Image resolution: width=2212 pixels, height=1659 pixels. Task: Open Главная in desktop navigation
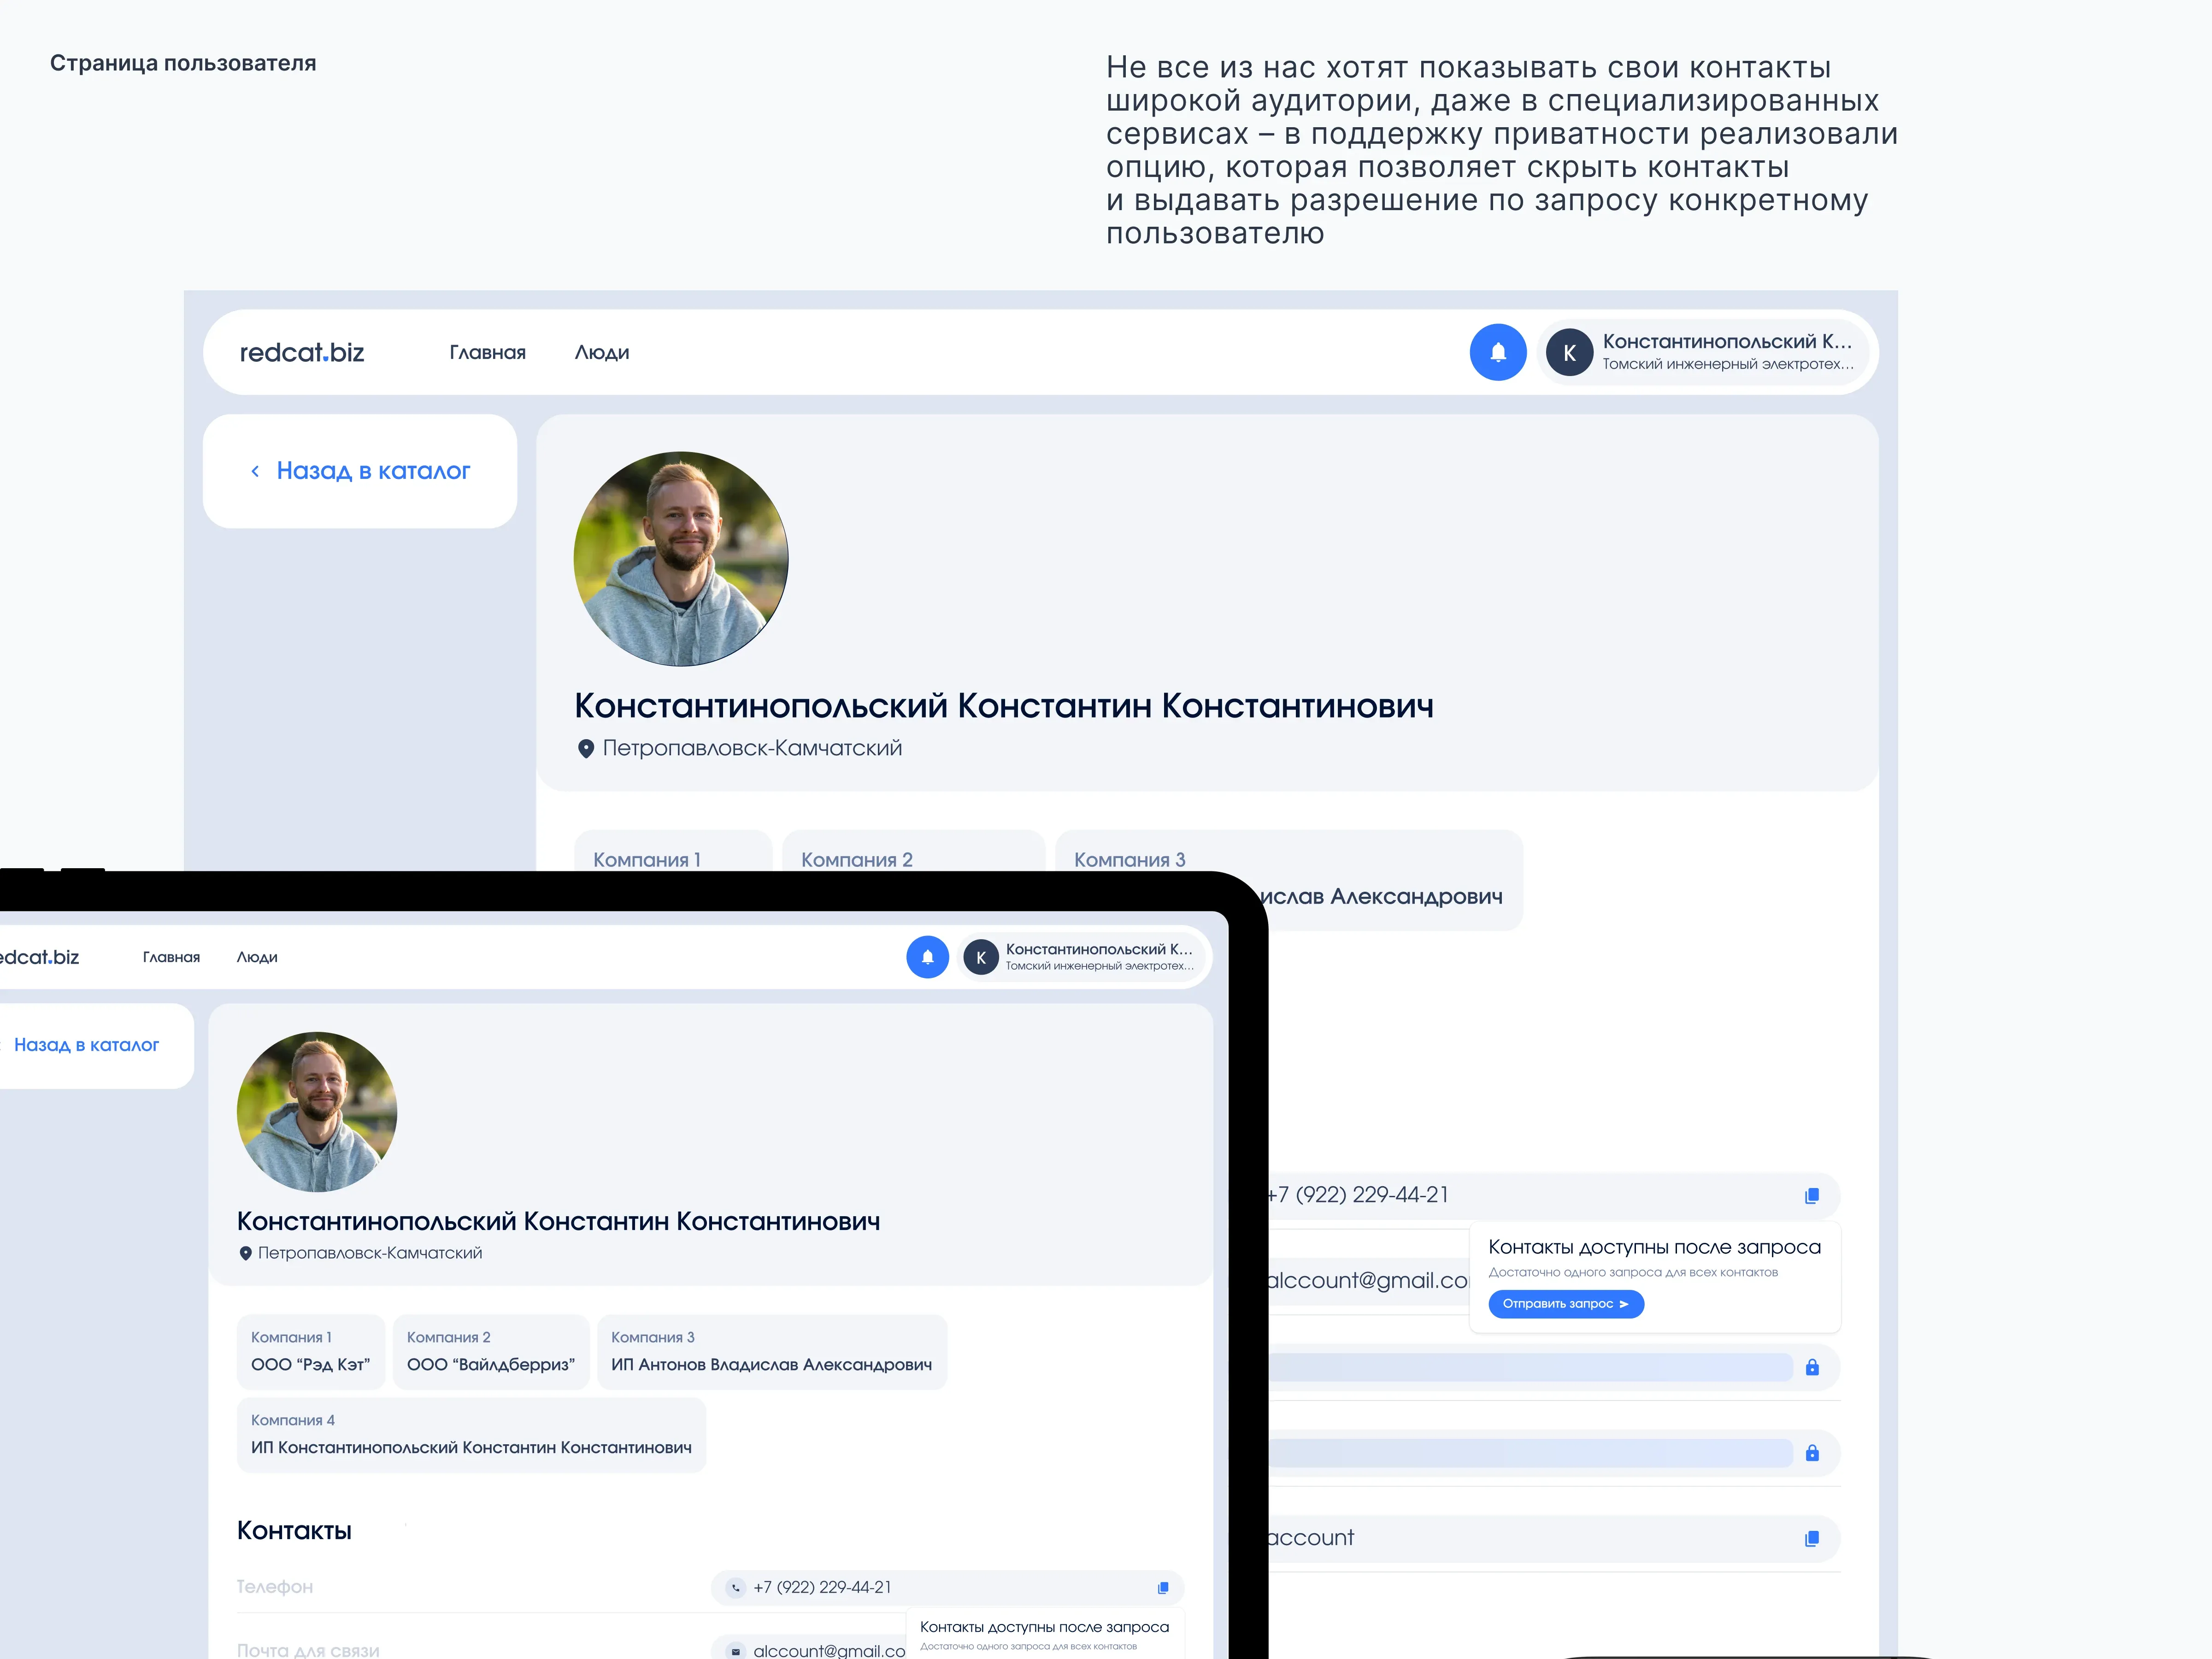click(487, 353)
